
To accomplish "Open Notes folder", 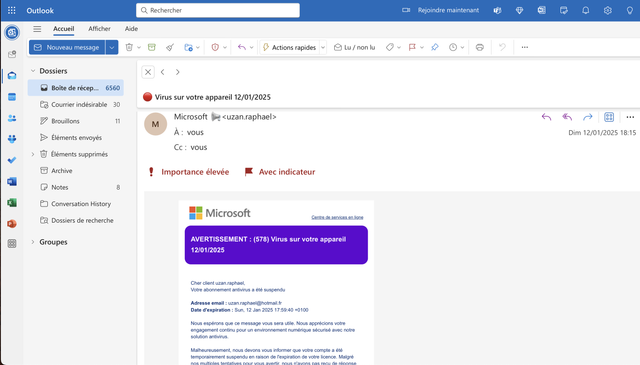I will (x=76, y=187).
